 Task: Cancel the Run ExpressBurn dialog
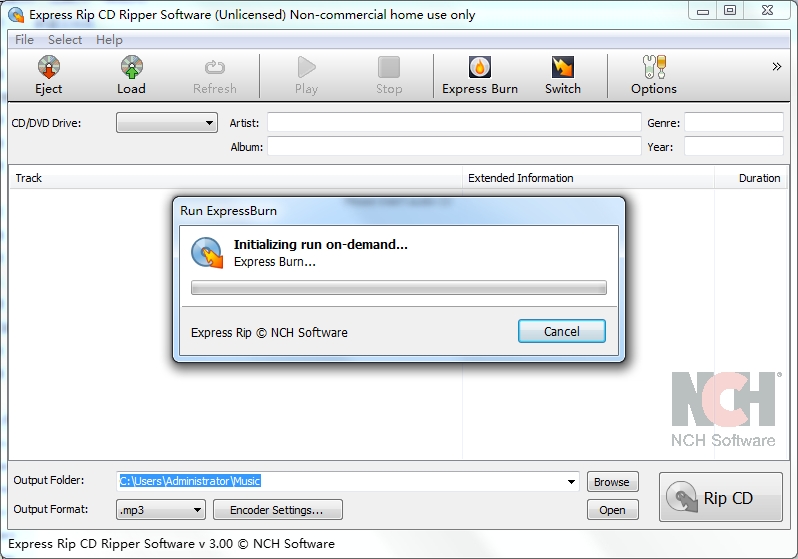coord(562,331)
